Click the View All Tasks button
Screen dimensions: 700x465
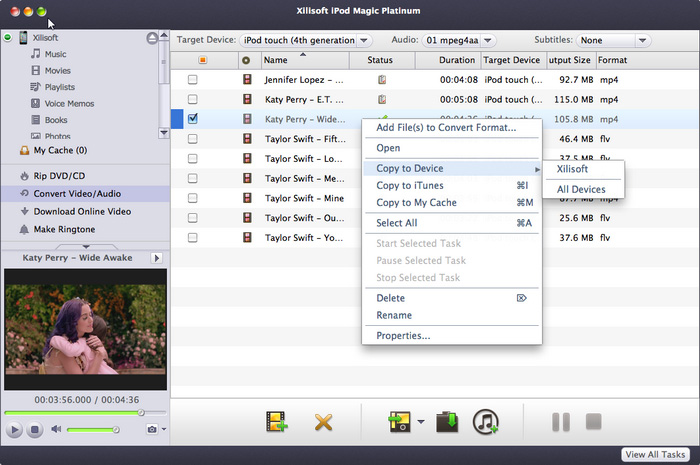655,454
